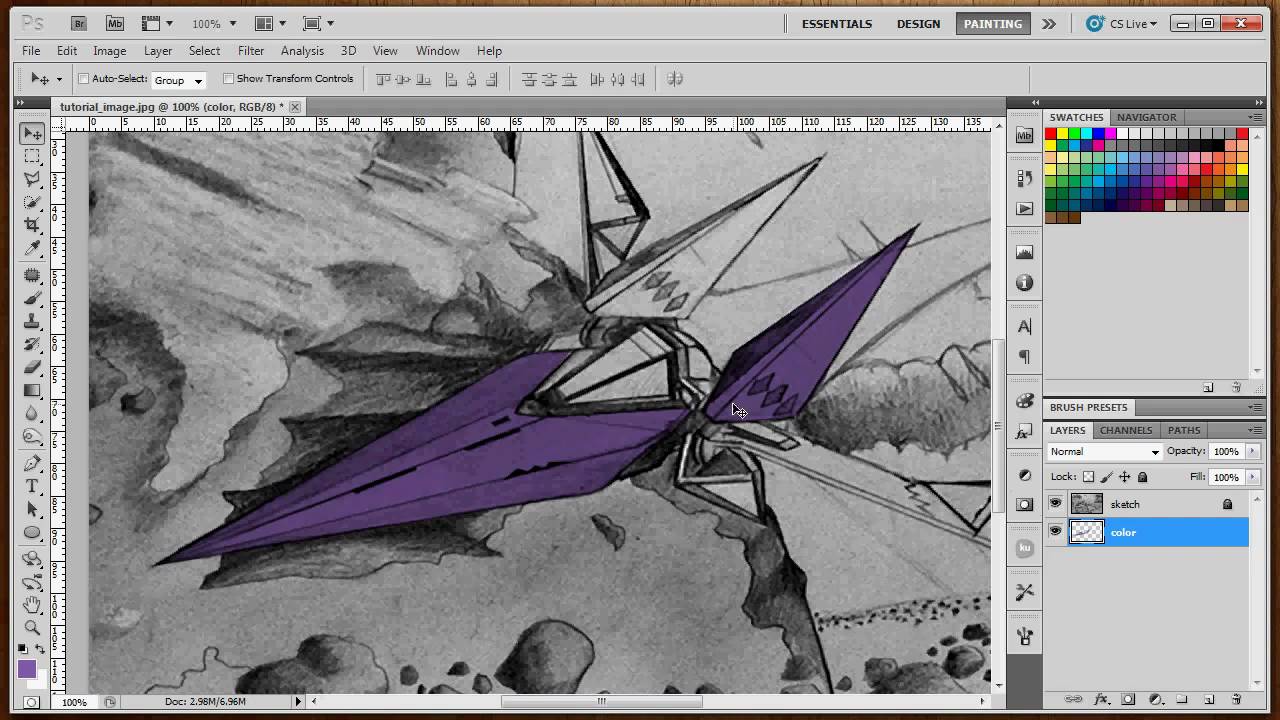Viewport: 1280px width, 720px height.
Task: Select the Gradient tool
Action: point(33,390)
